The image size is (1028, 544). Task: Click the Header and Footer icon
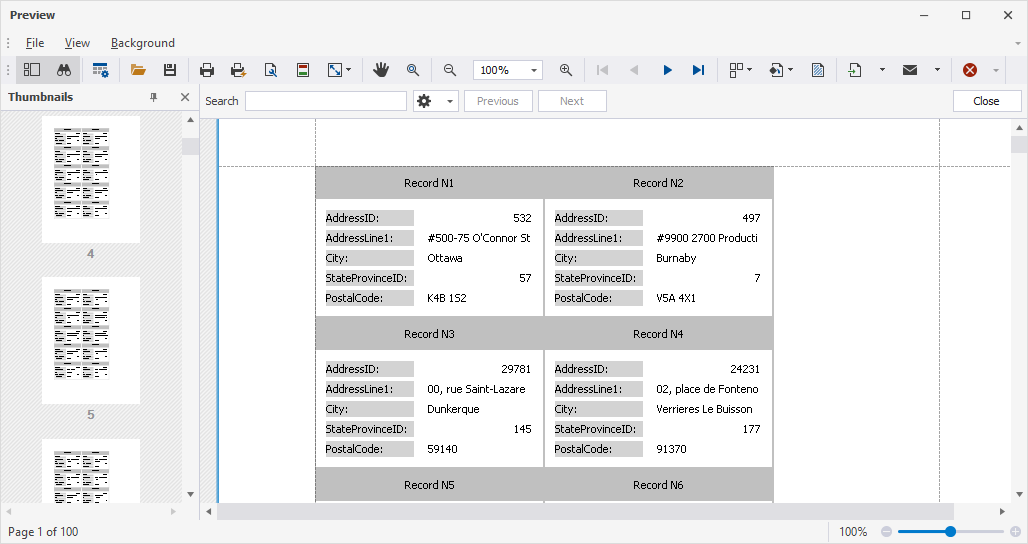pos(303,69)
